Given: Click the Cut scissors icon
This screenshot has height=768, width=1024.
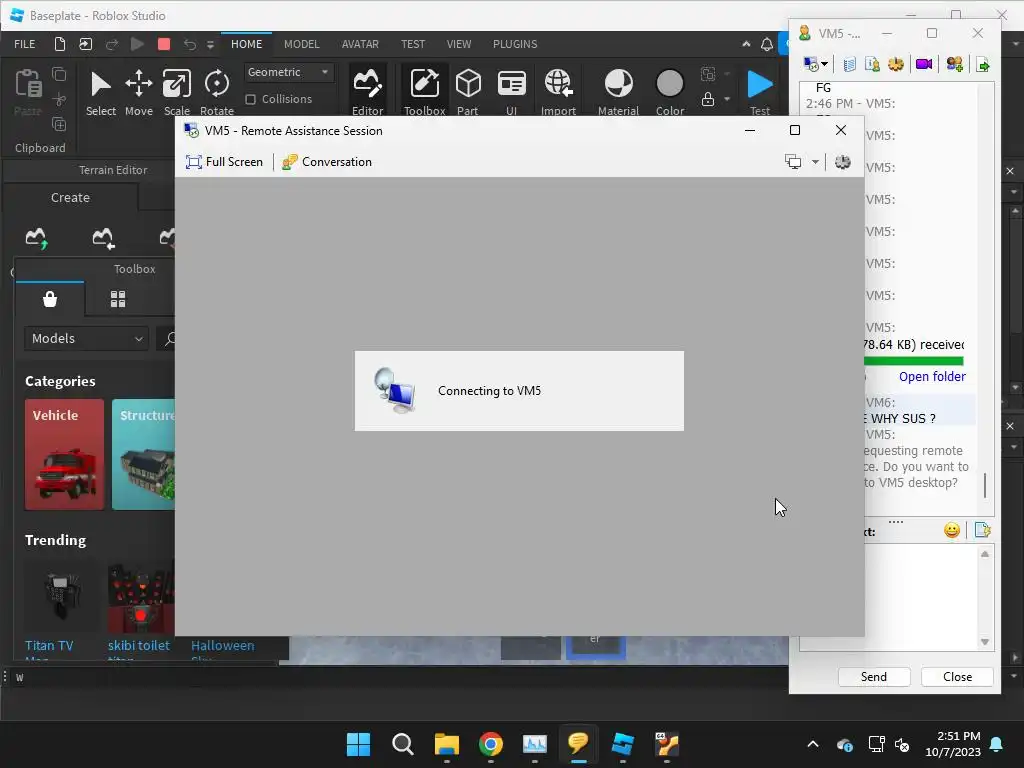Looking at the screenshot, I should point(59,99).
